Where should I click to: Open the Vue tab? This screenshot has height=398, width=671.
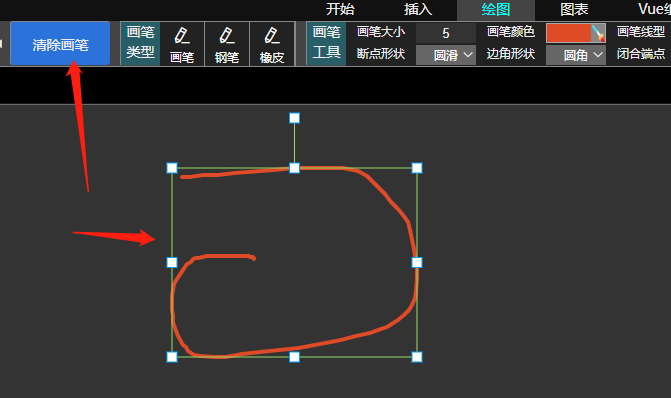pyautogui.click(x=654, y=9)
